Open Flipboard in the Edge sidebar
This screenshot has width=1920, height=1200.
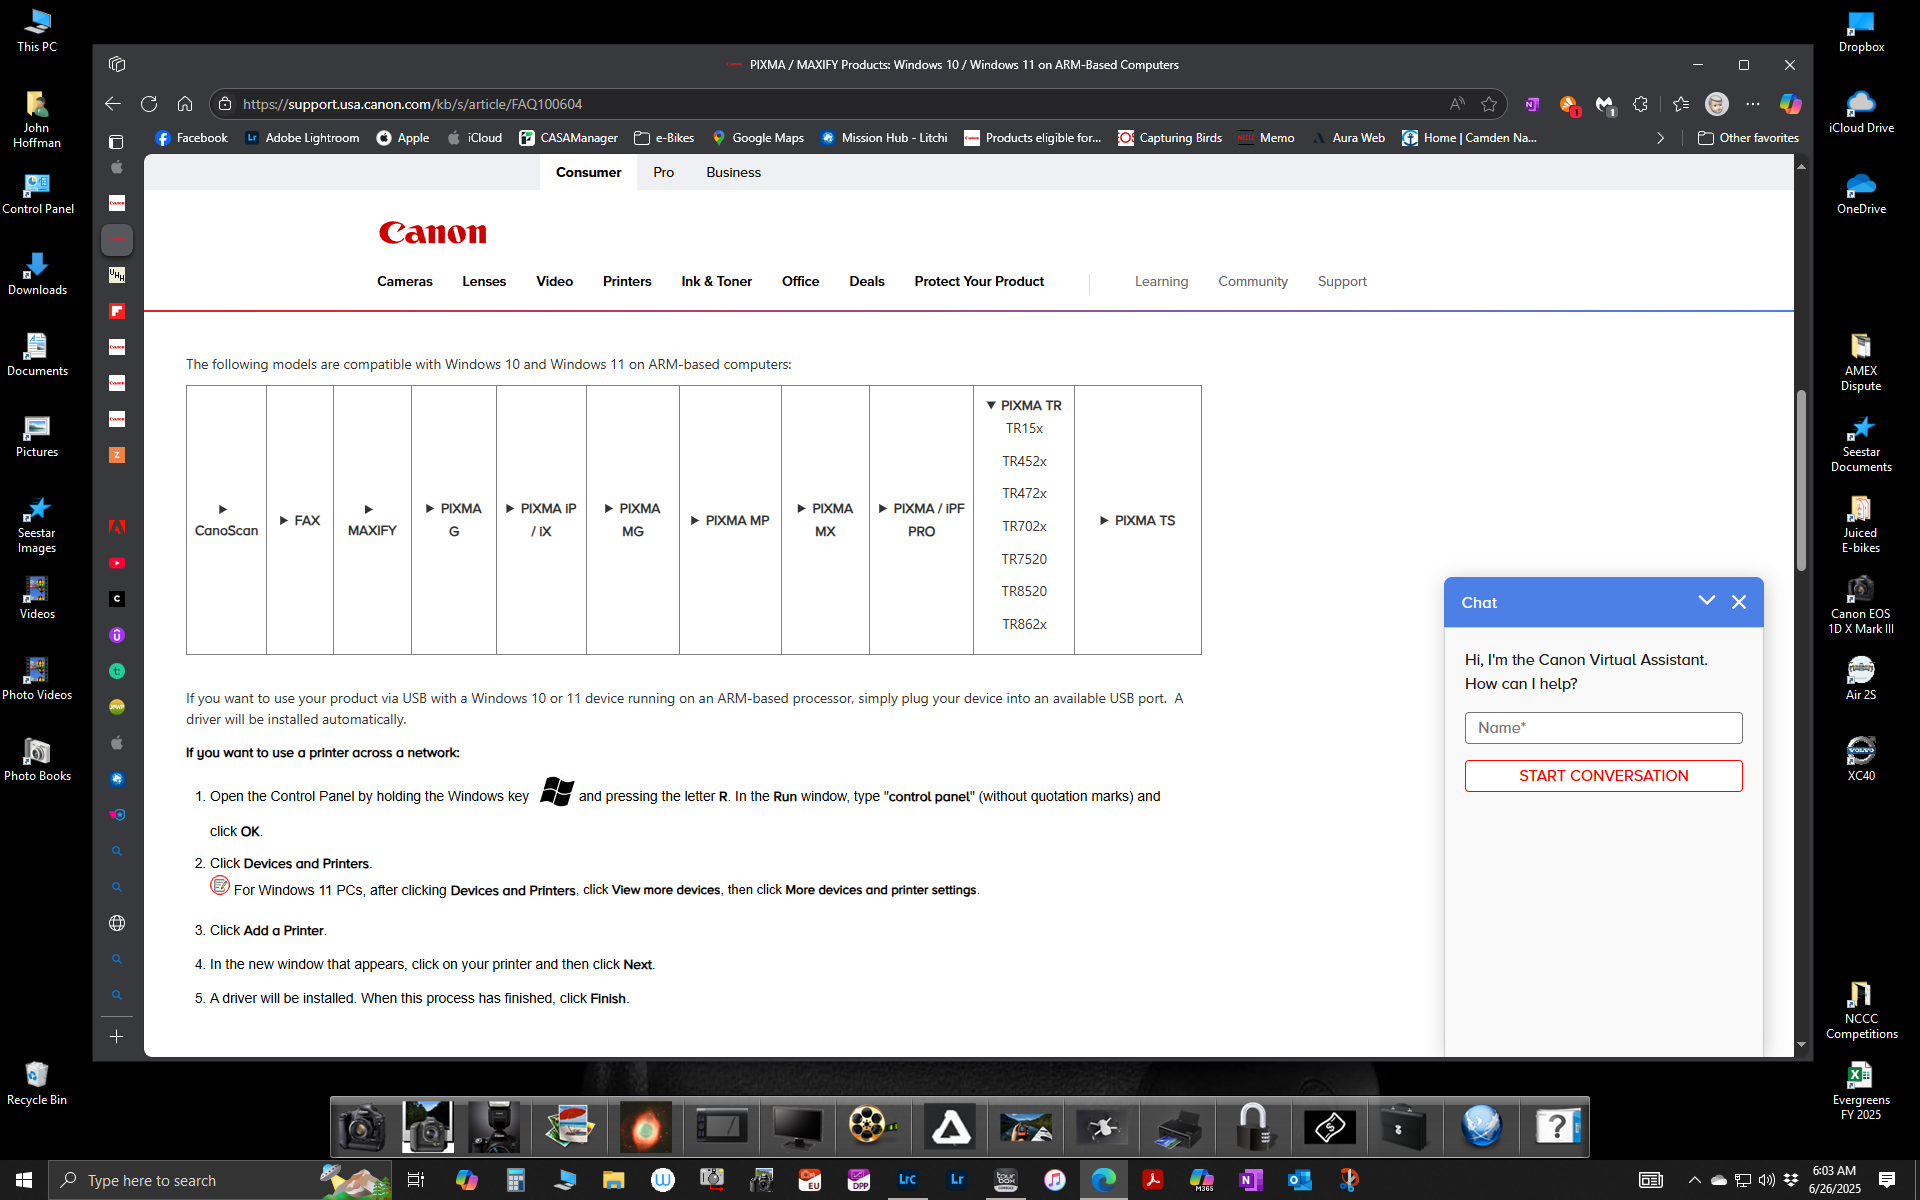117,312
